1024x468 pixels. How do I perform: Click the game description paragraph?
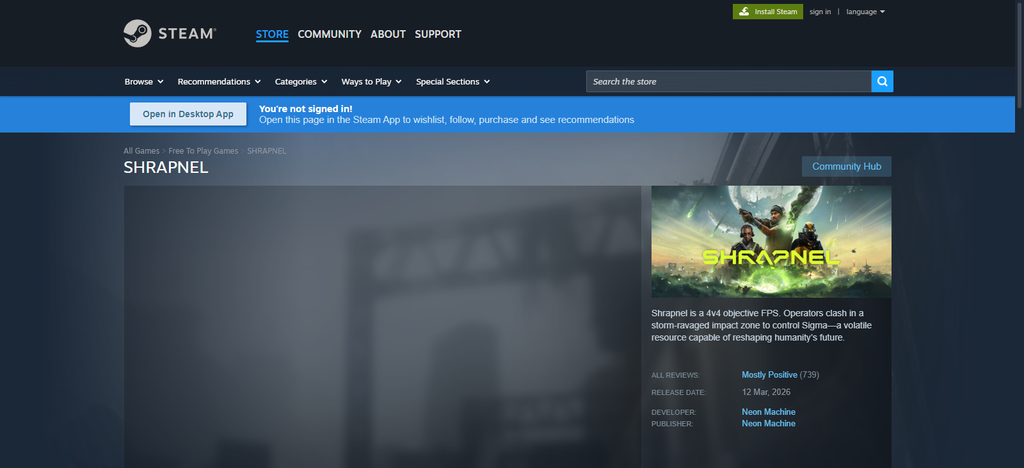coord(761,325)
